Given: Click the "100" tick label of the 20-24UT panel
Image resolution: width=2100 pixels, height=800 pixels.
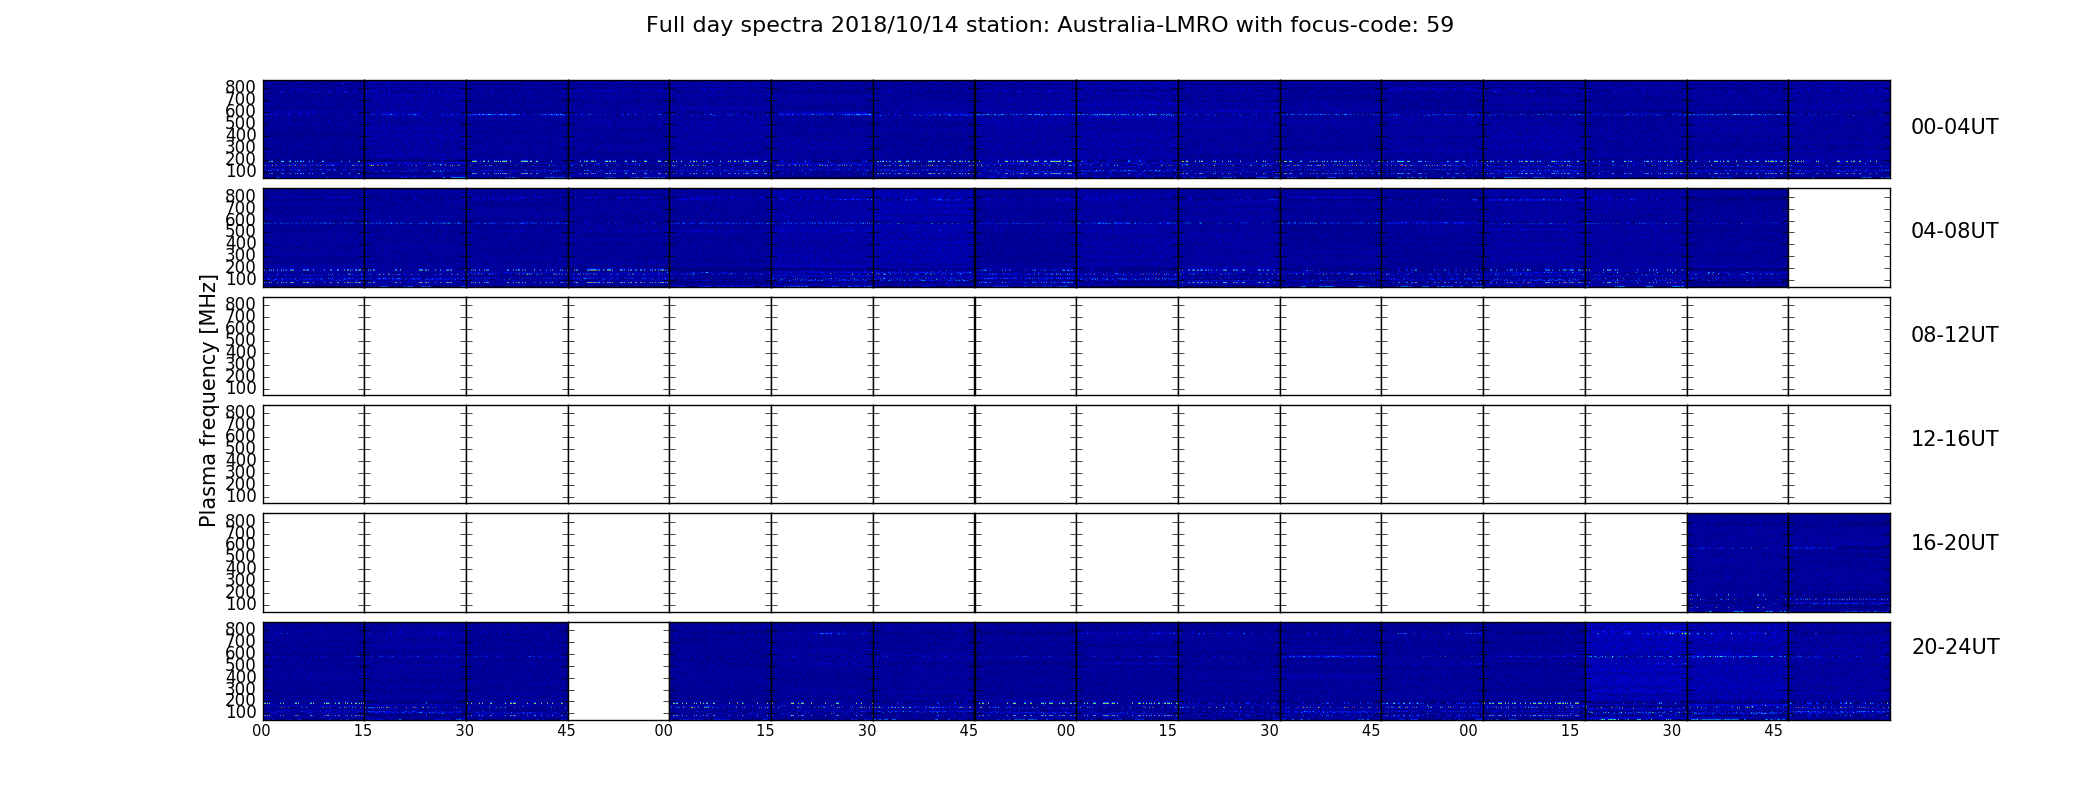Looking at the screenshot, I should [x=241, y=713].
